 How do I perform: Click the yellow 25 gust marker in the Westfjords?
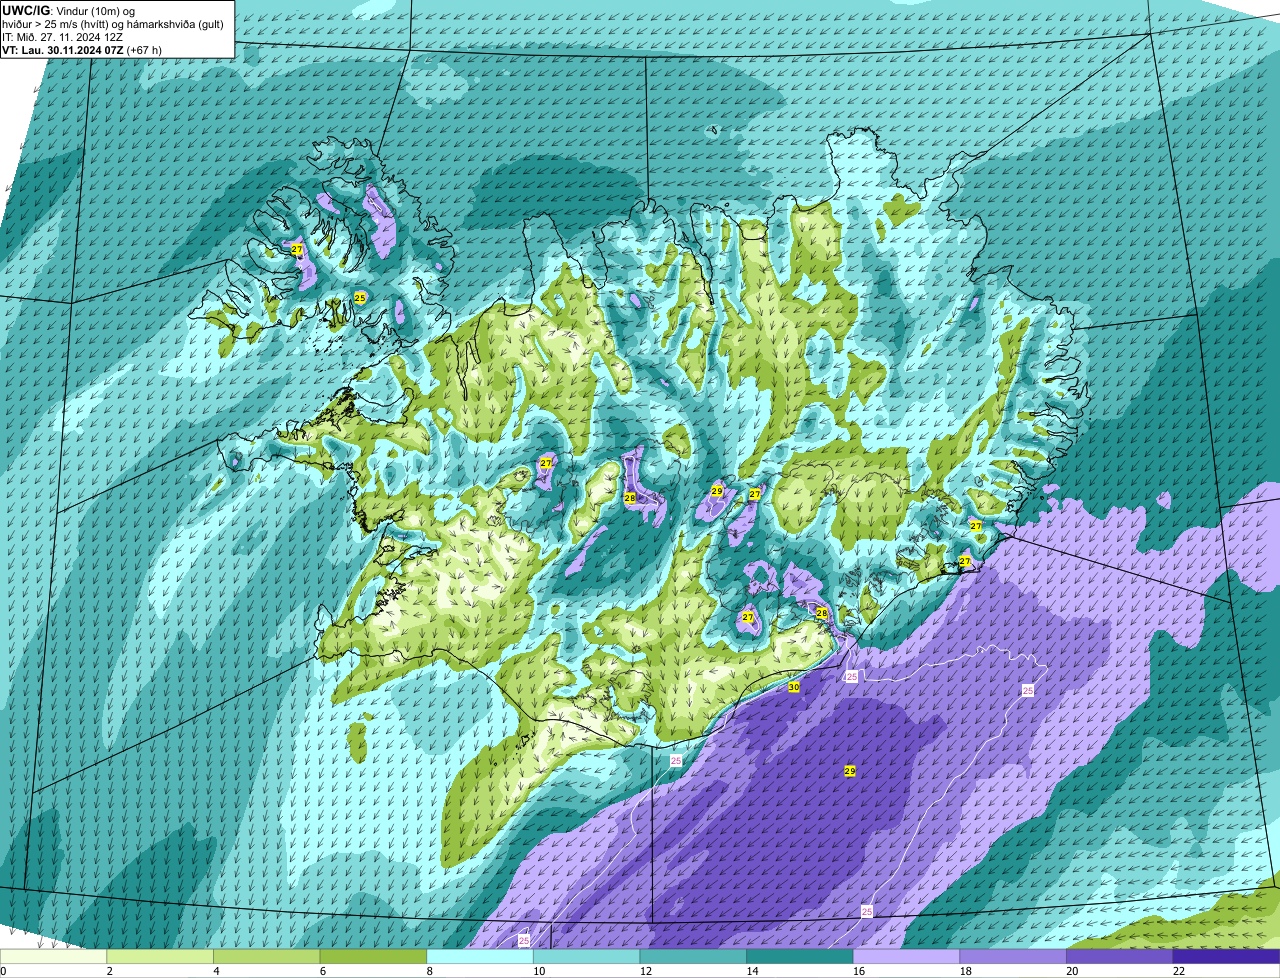[360, 297]
